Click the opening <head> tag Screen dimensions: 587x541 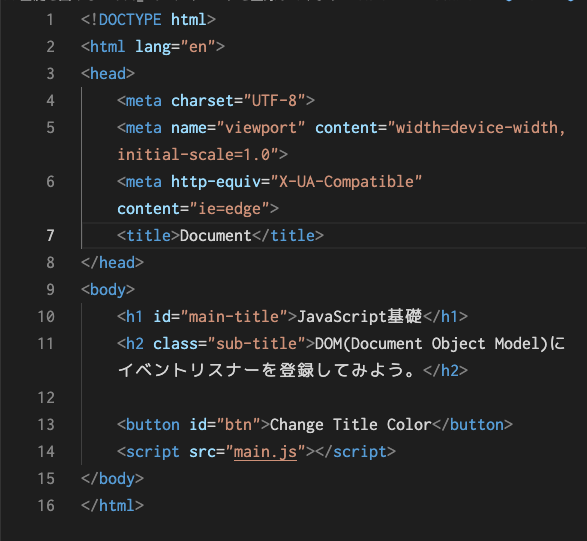108,74
